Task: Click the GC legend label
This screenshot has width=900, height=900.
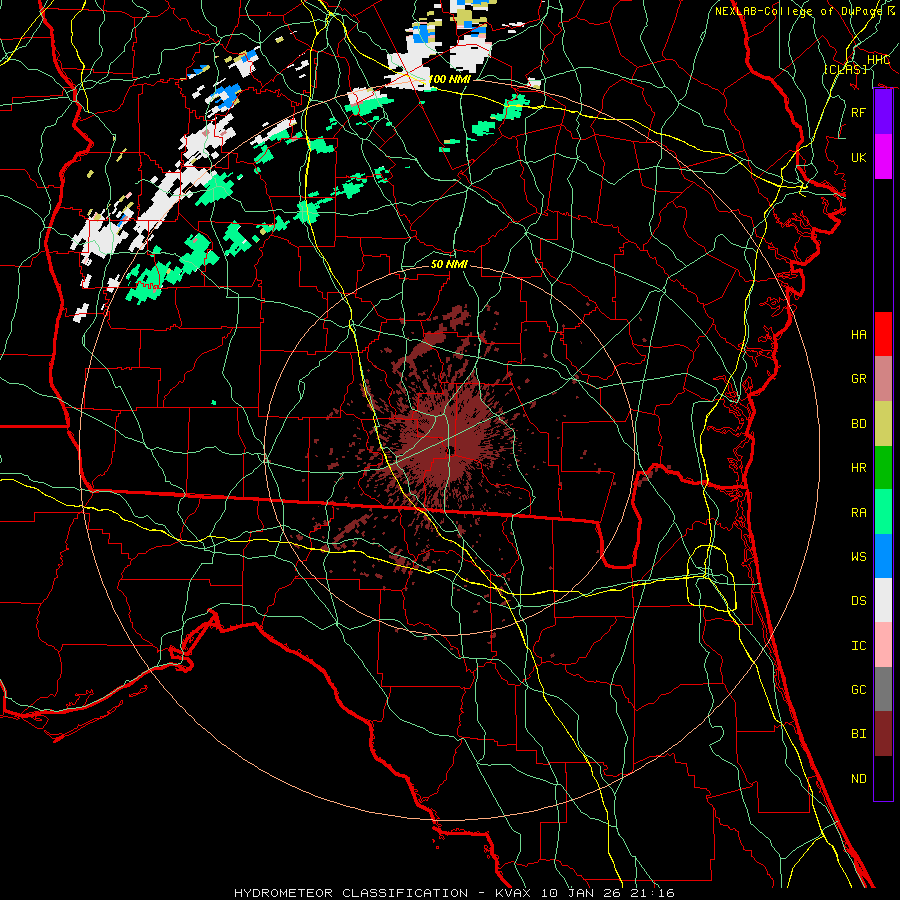Action: 859,690
